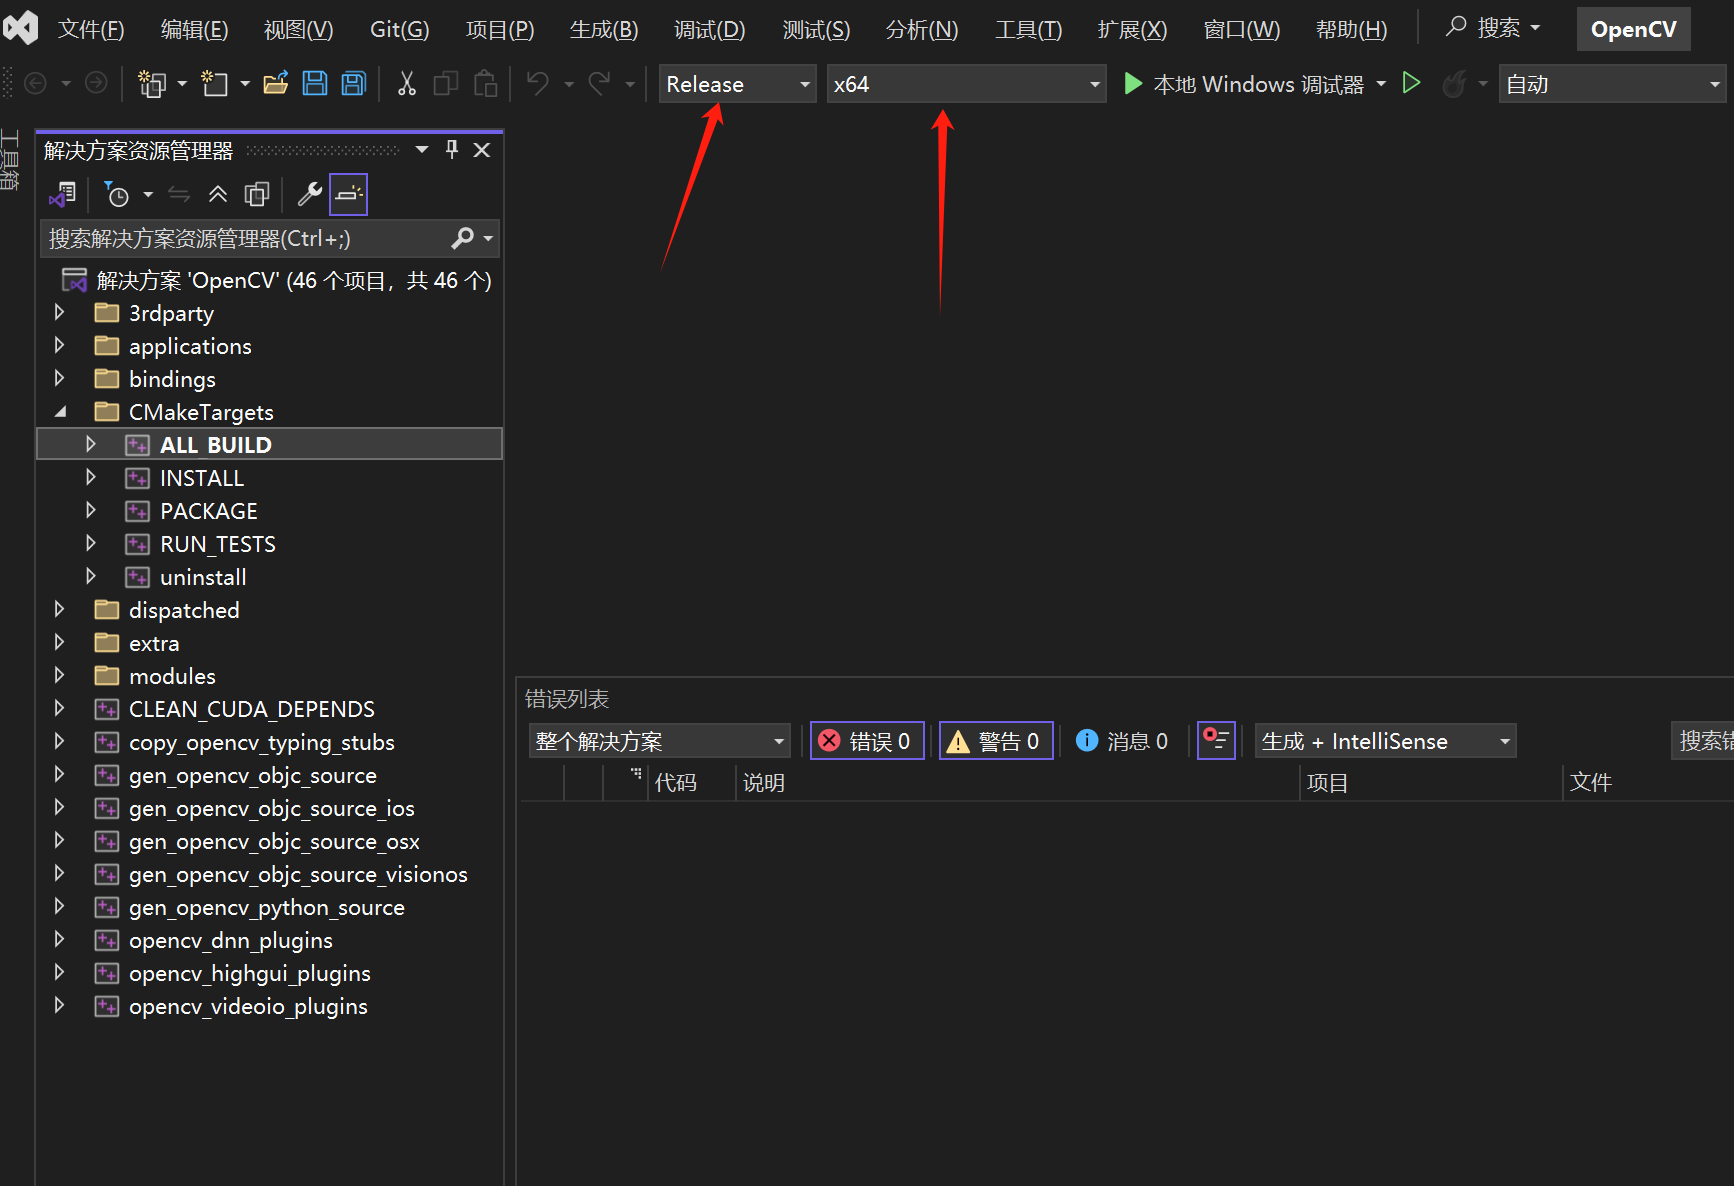Click the save all files icon
The image size is (1734, 1186).
354,84
